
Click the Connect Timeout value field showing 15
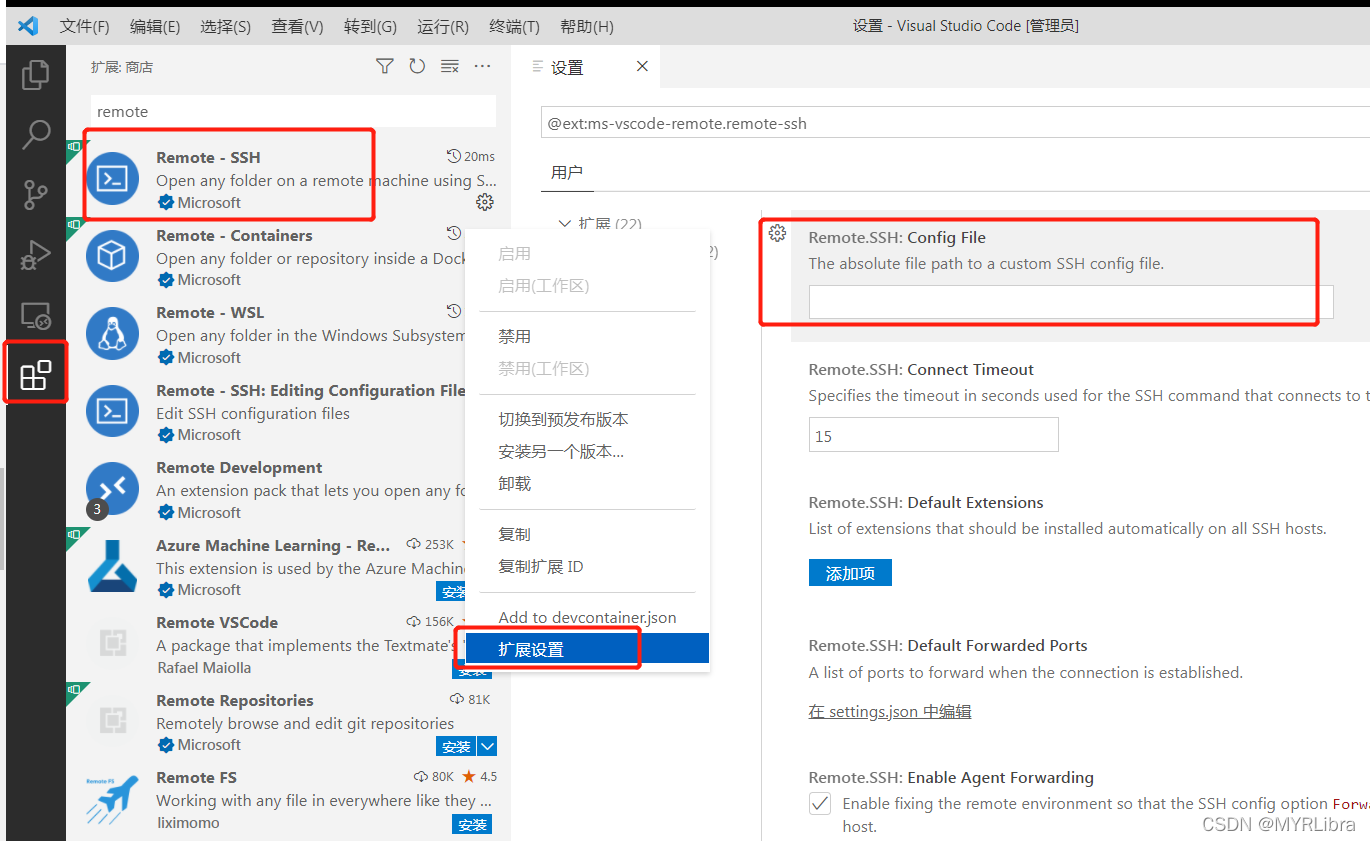tap(933, 435)
